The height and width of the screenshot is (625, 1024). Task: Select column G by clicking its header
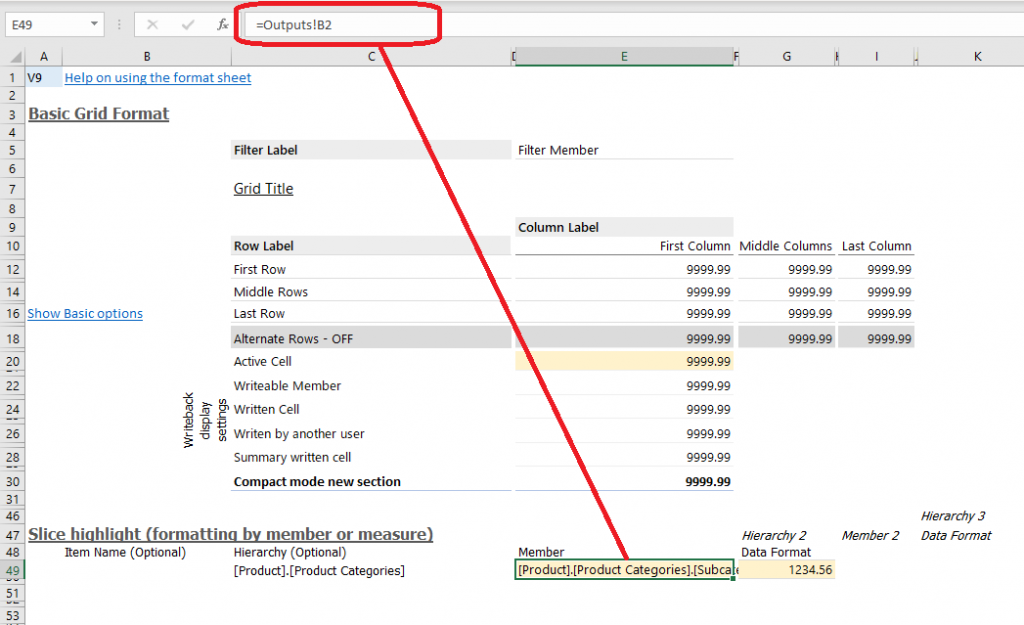click(x=786, y=57)
